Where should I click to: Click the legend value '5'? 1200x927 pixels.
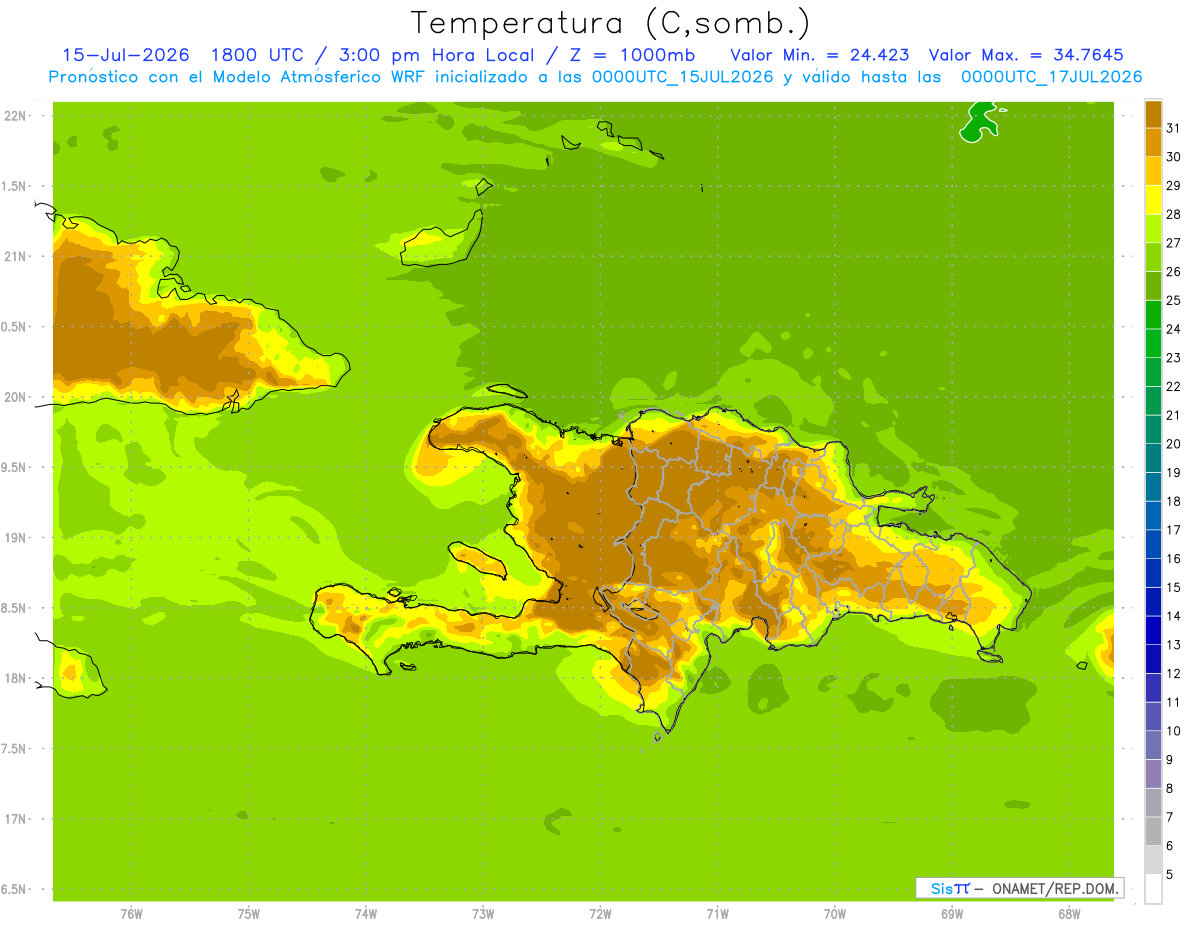(1171, 875)
